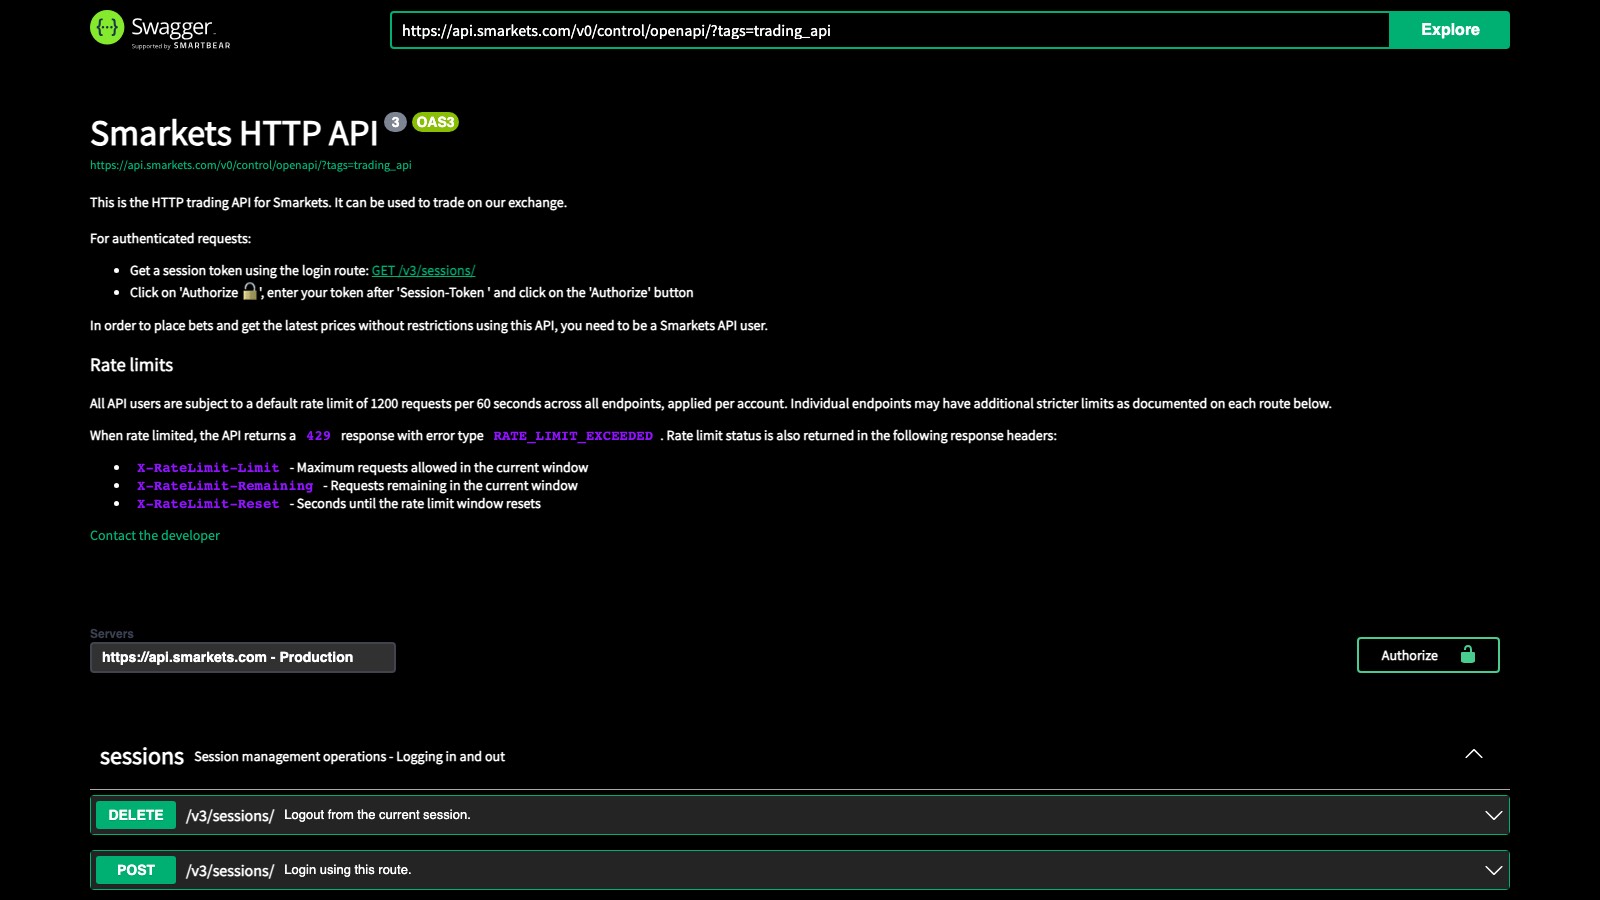Open the Servers dropdown
The image size is (1600, 900).
(243, 657)
